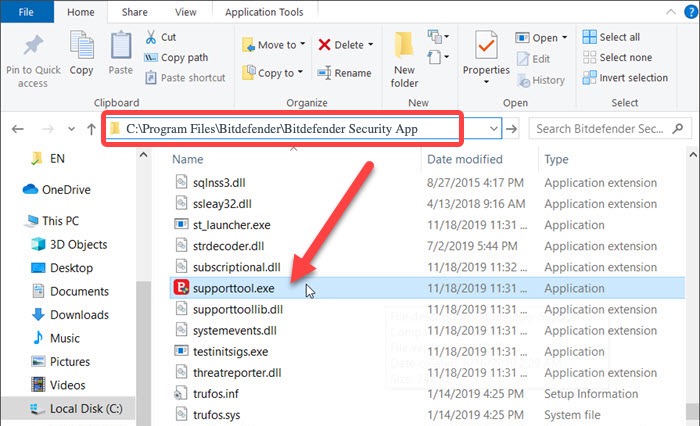700x426 pixels.
Task: Switch to the View ribbon tab
Action: pos(185,12)
